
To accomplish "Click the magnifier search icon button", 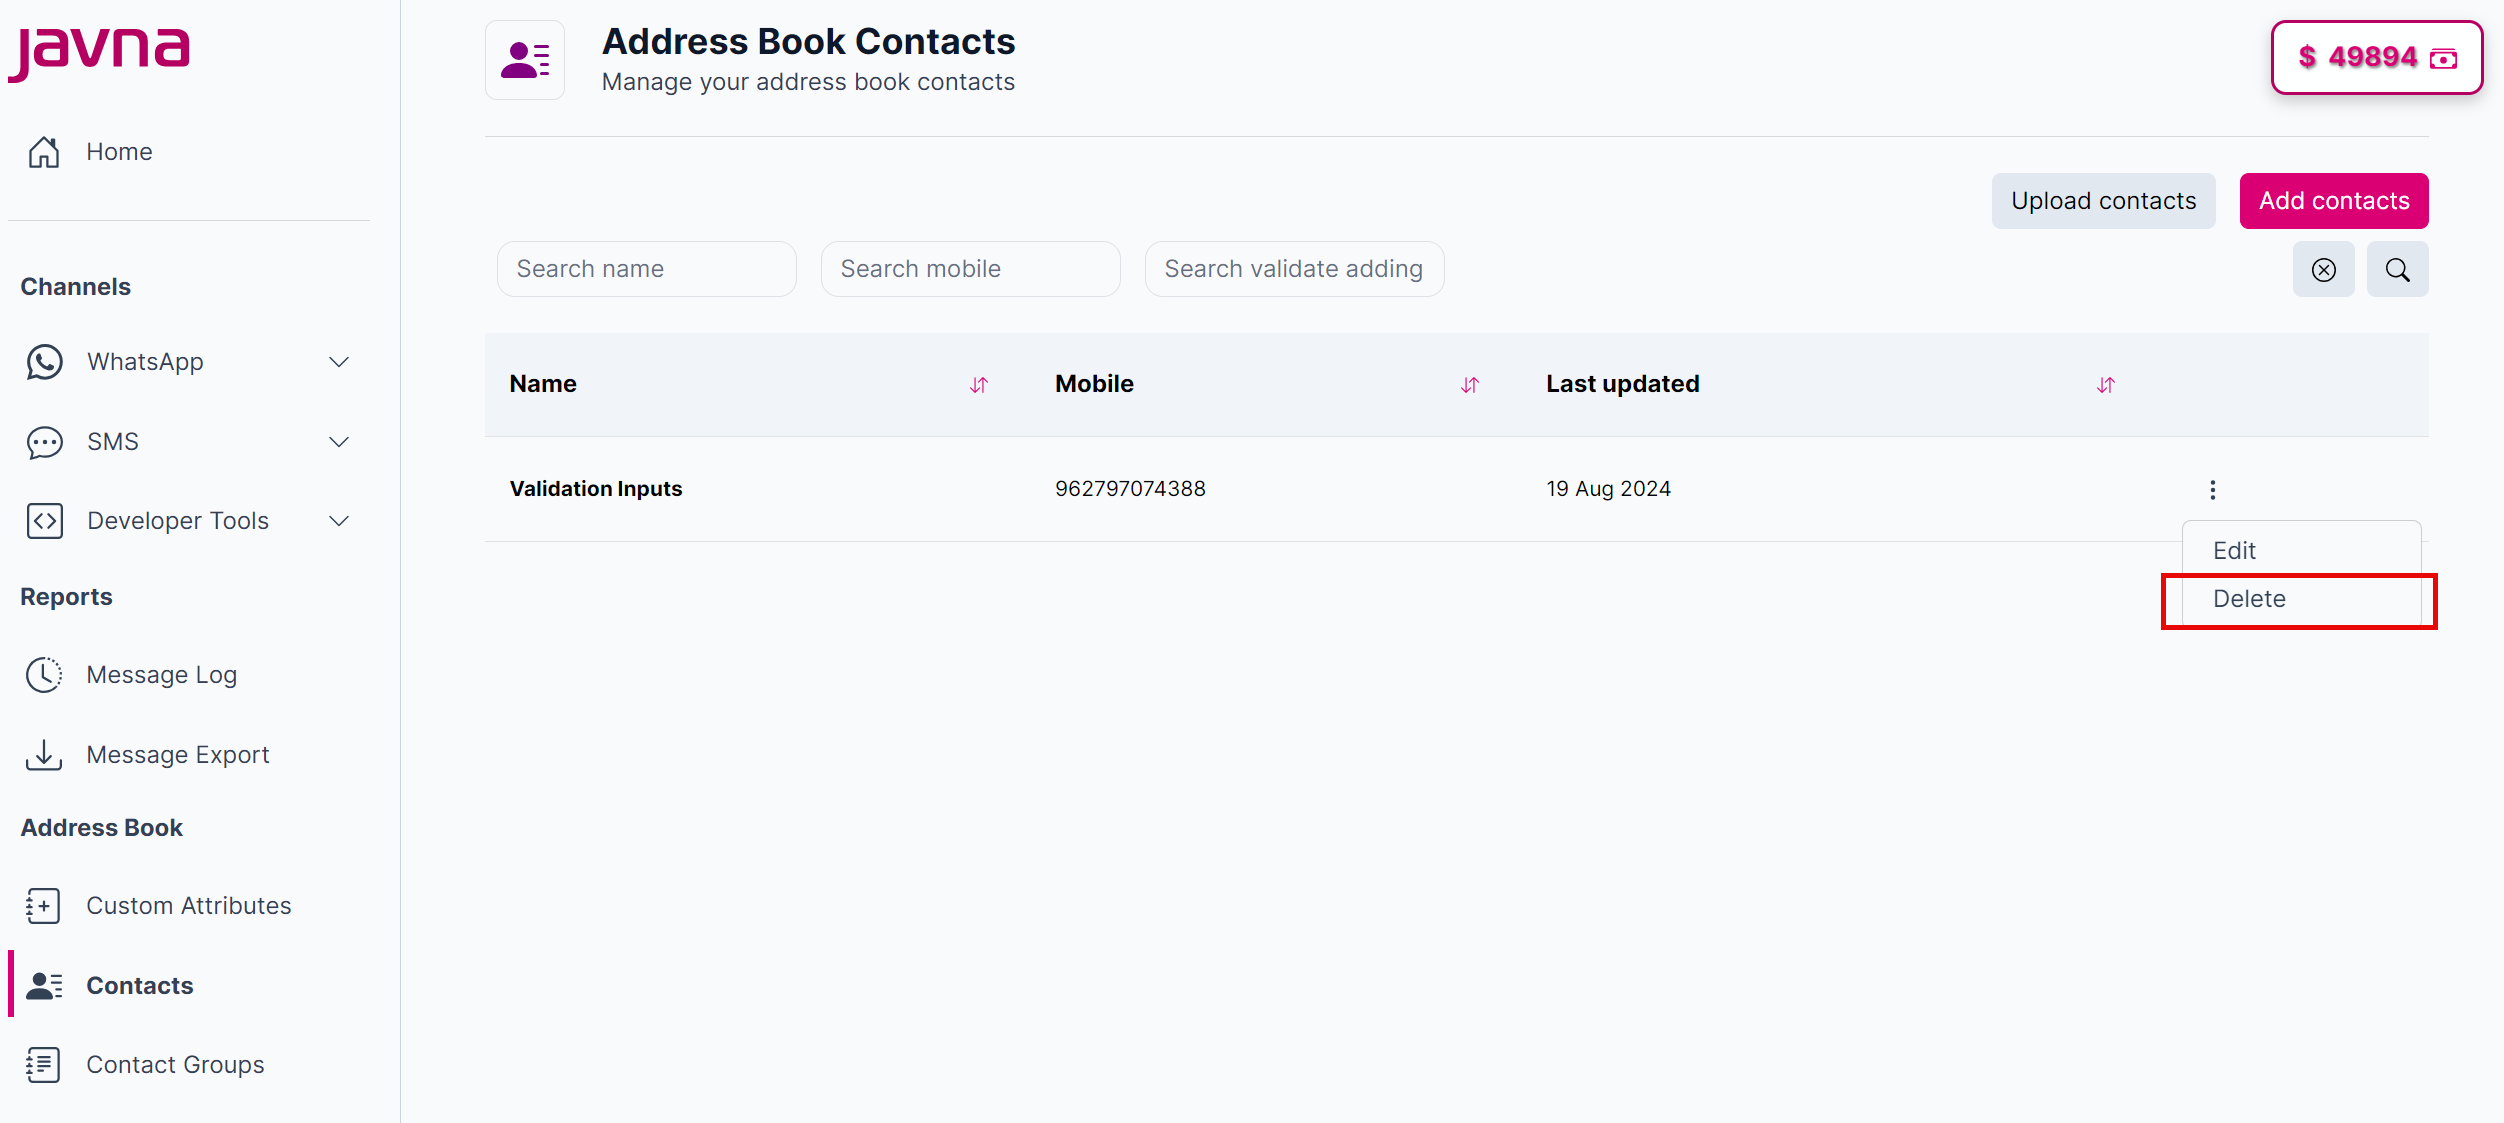I will pos(2397,270).
